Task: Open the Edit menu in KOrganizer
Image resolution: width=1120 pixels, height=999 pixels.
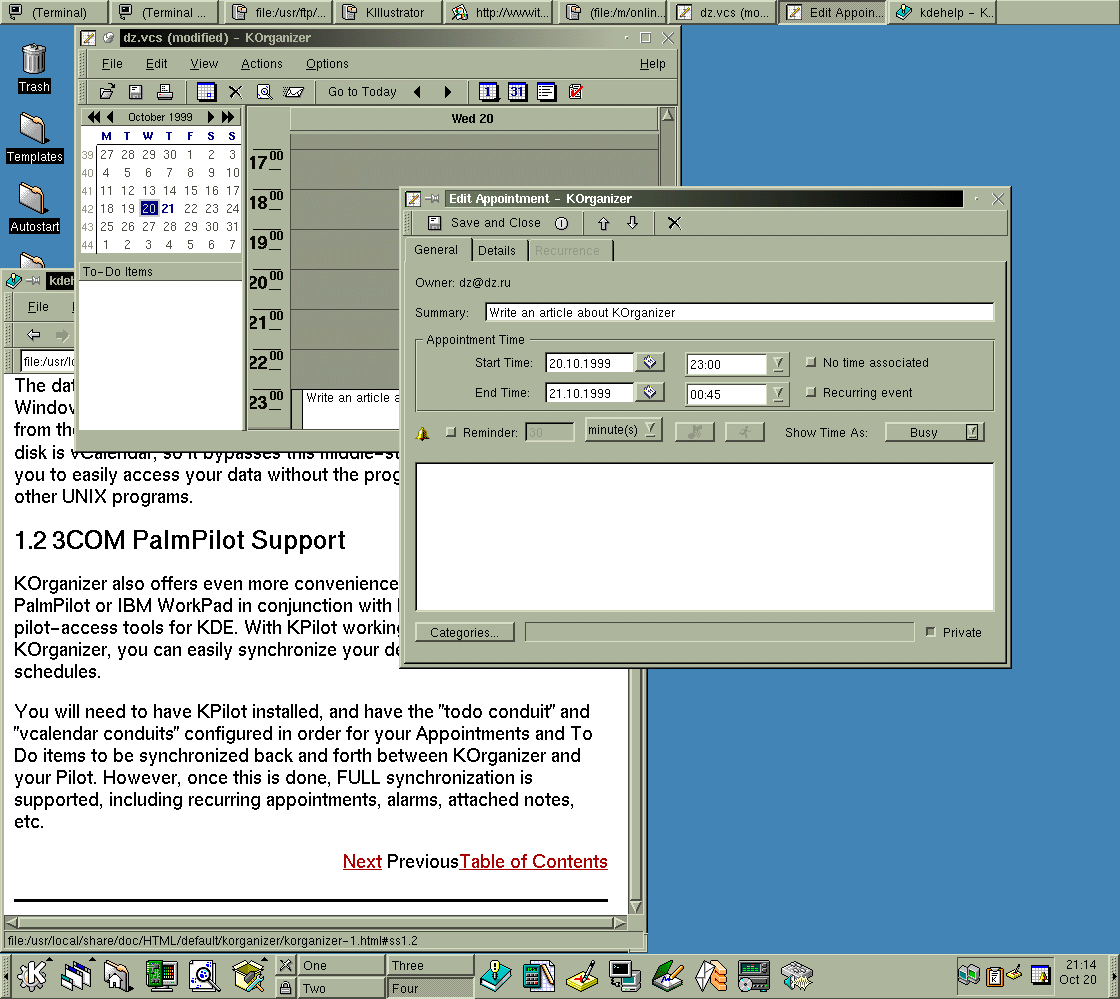Action: coord(156,64)
